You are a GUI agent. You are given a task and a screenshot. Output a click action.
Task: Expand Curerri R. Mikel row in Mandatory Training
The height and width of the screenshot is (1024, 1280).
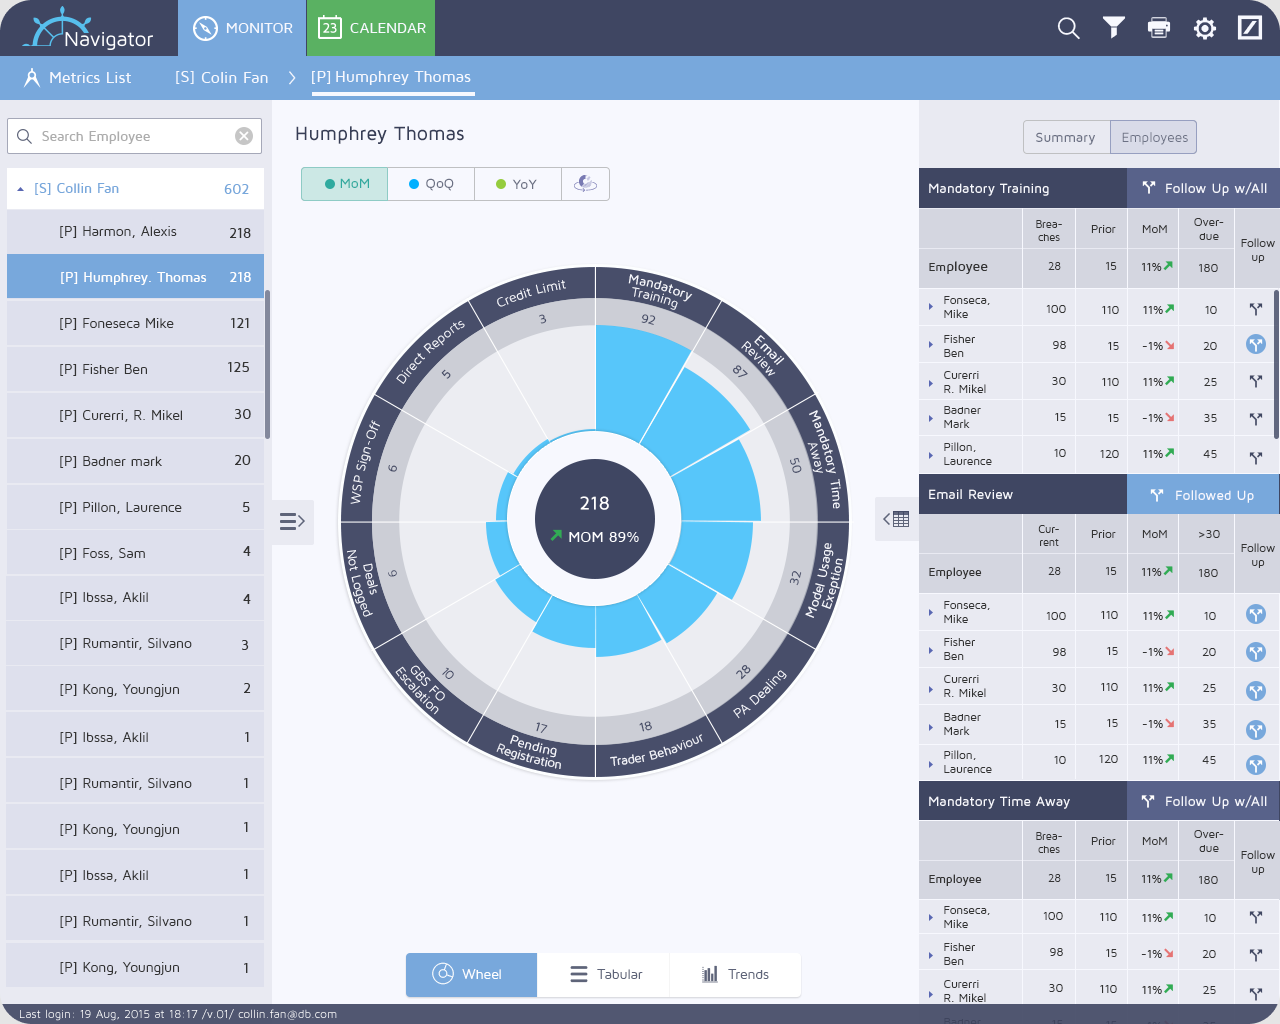tap(931, 382)
